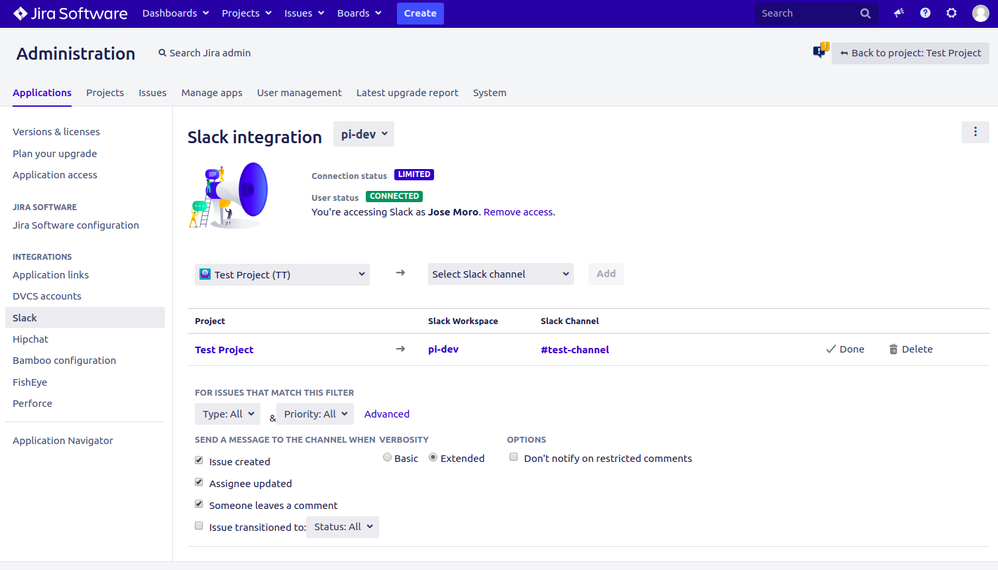
Task: Click Delete for the Test Project mapping
Action: tap(910, 349)
